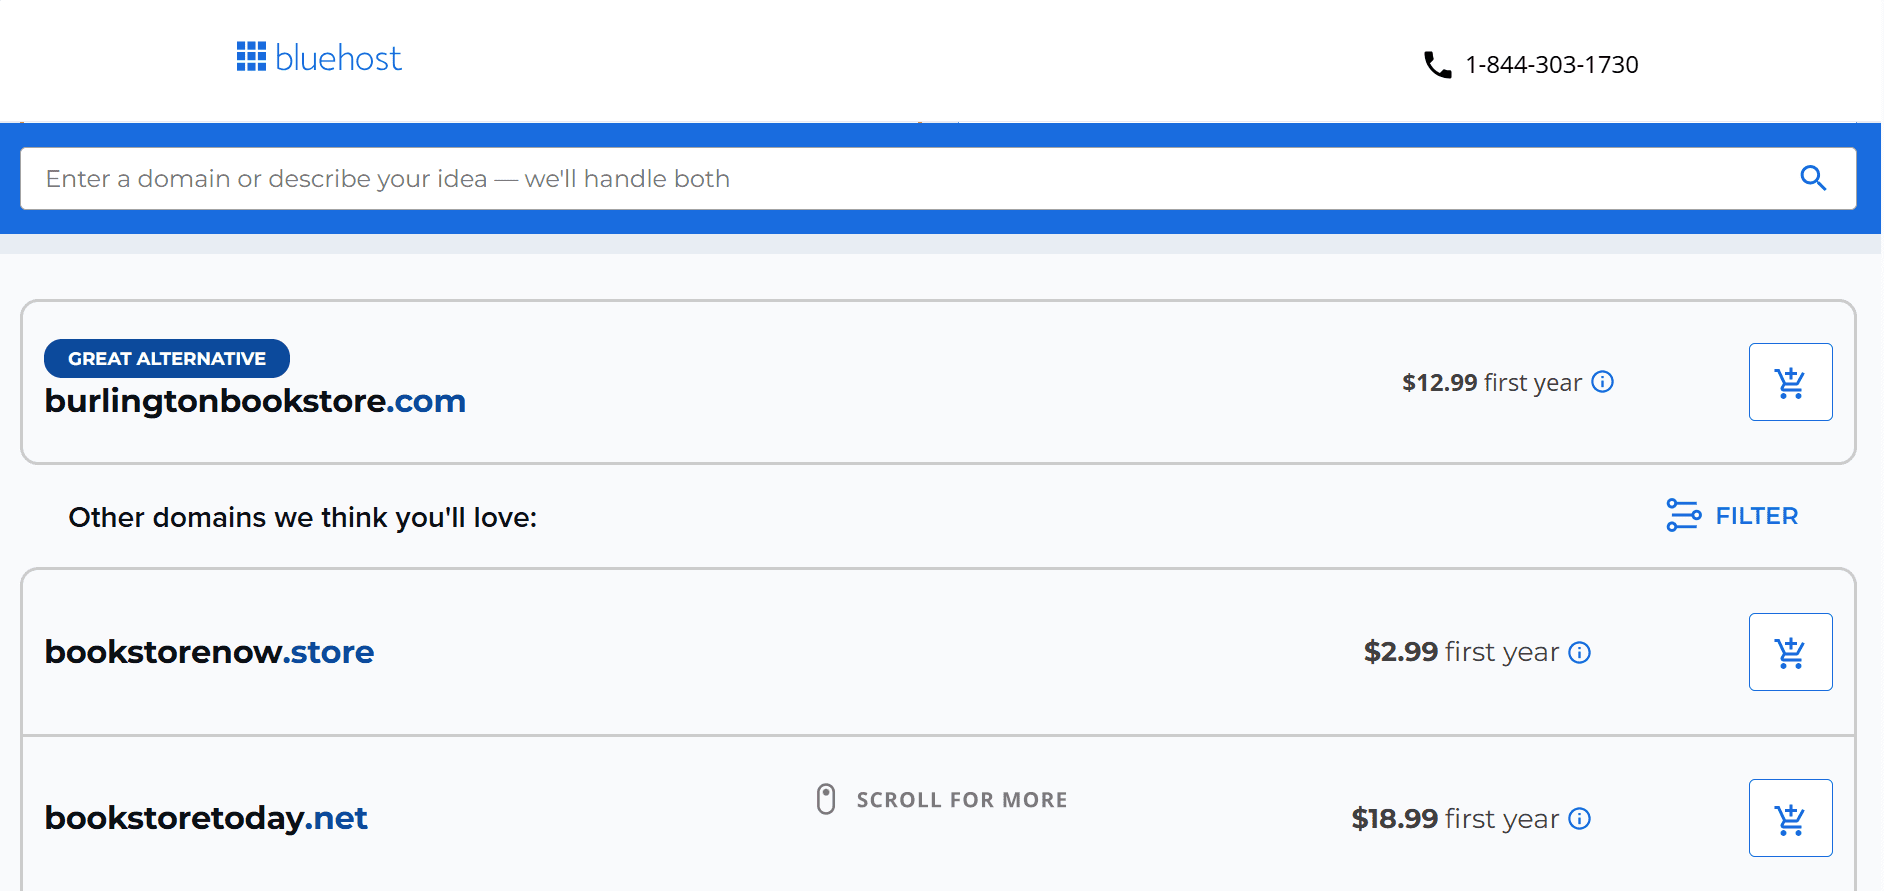Click the phone handset icon
This screenshot has width=1884, height=891.
[1437, 63]
